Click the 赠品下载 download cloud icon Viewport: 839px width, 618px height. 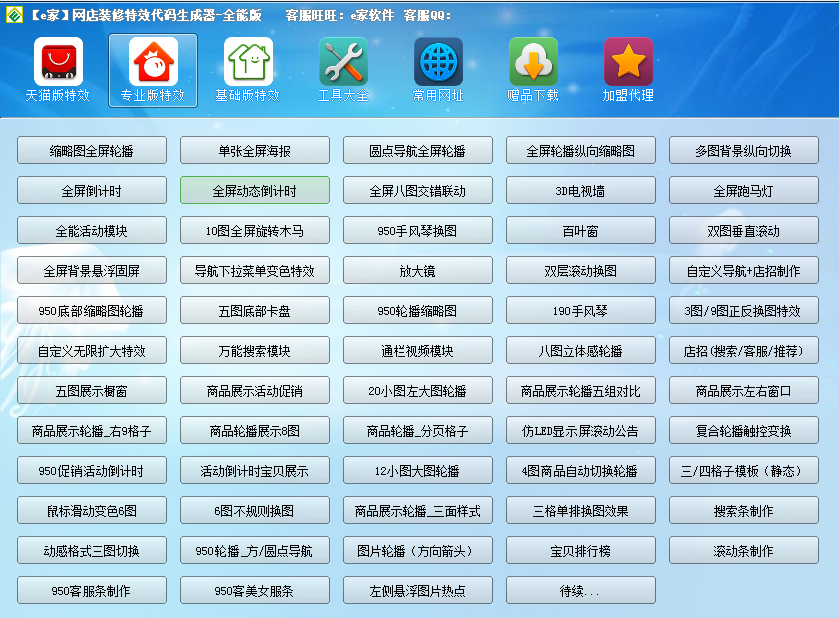(x=533, y=62)
